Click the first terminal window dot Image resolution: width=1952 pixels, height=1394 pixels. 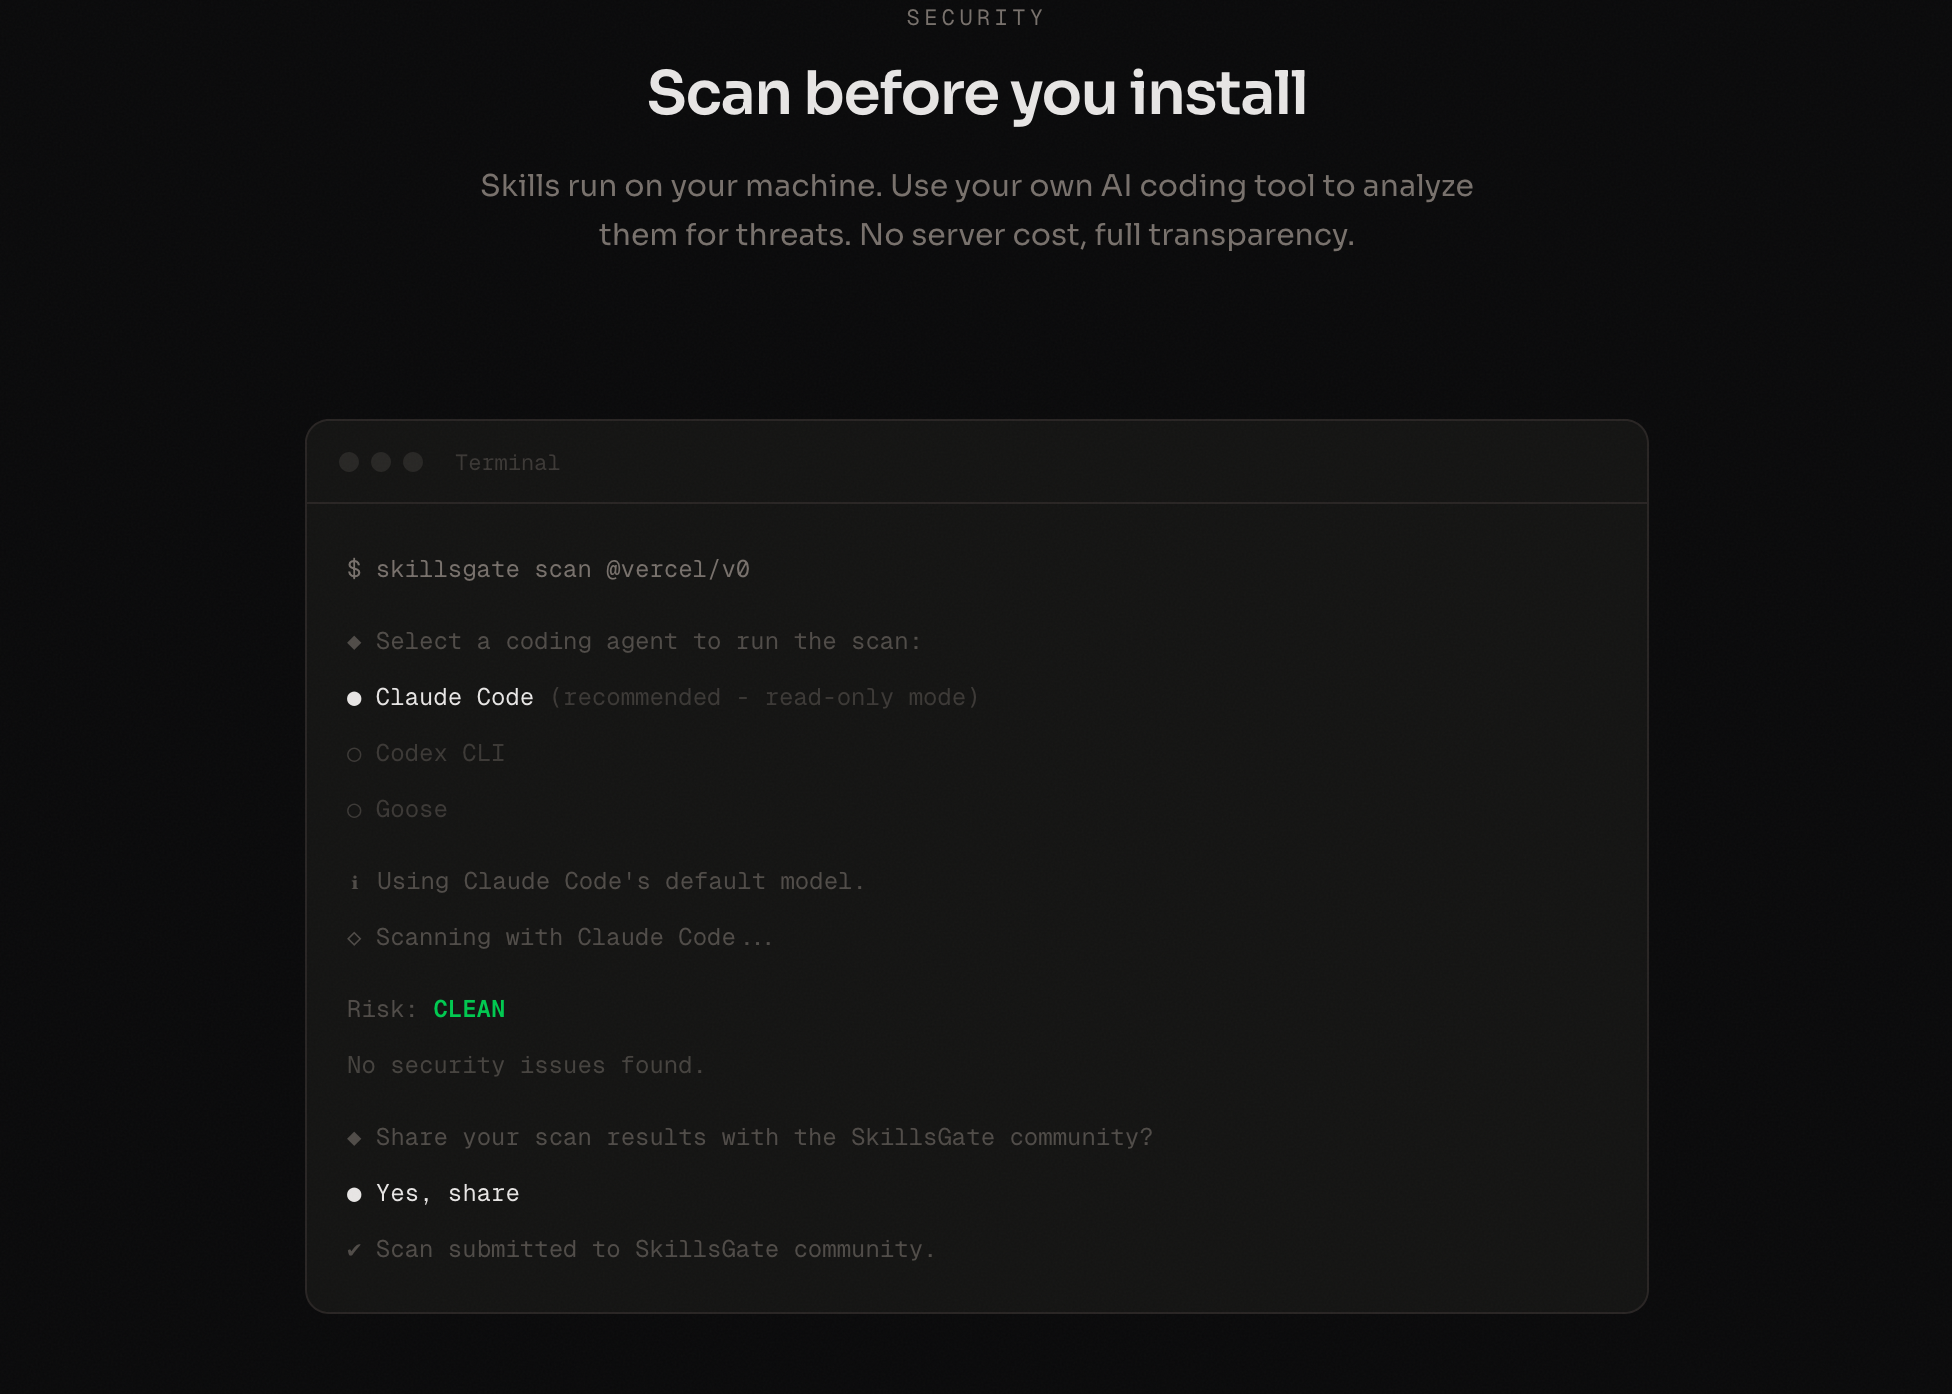(x=349, y=462)
